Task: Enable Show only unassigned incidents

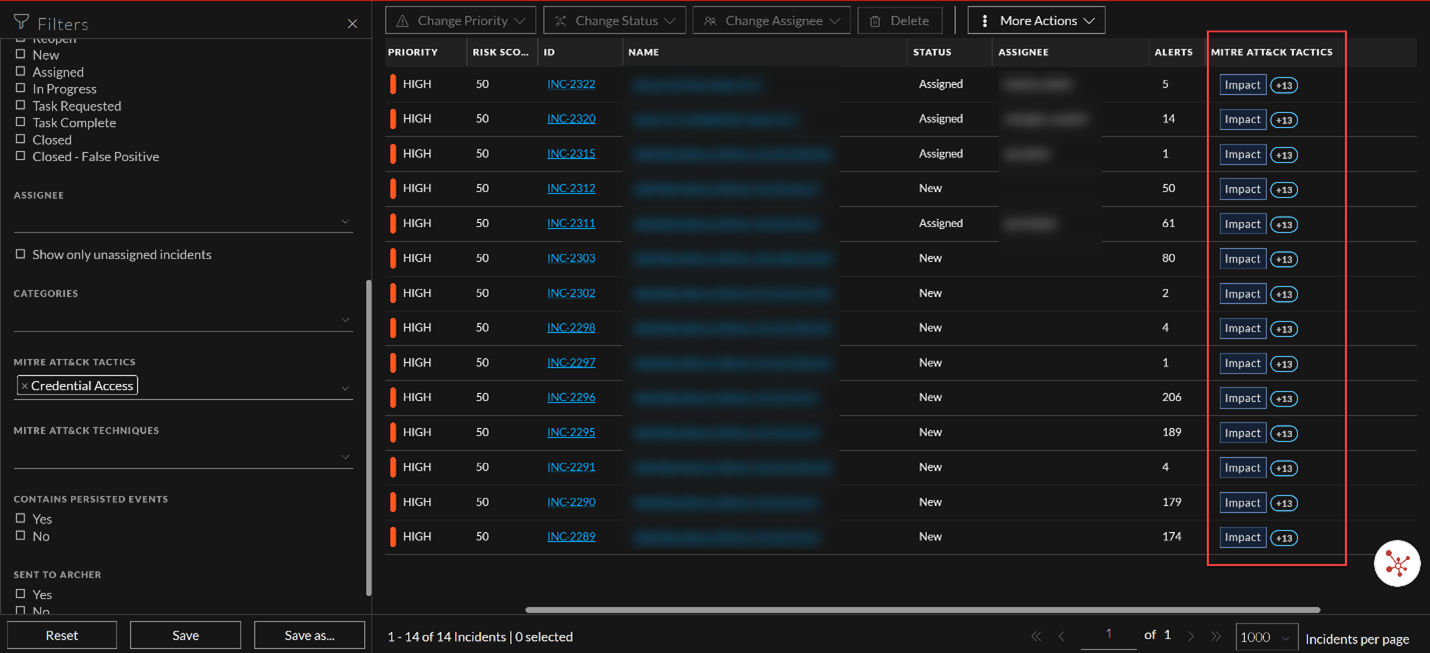Action: tap(22, 254)
